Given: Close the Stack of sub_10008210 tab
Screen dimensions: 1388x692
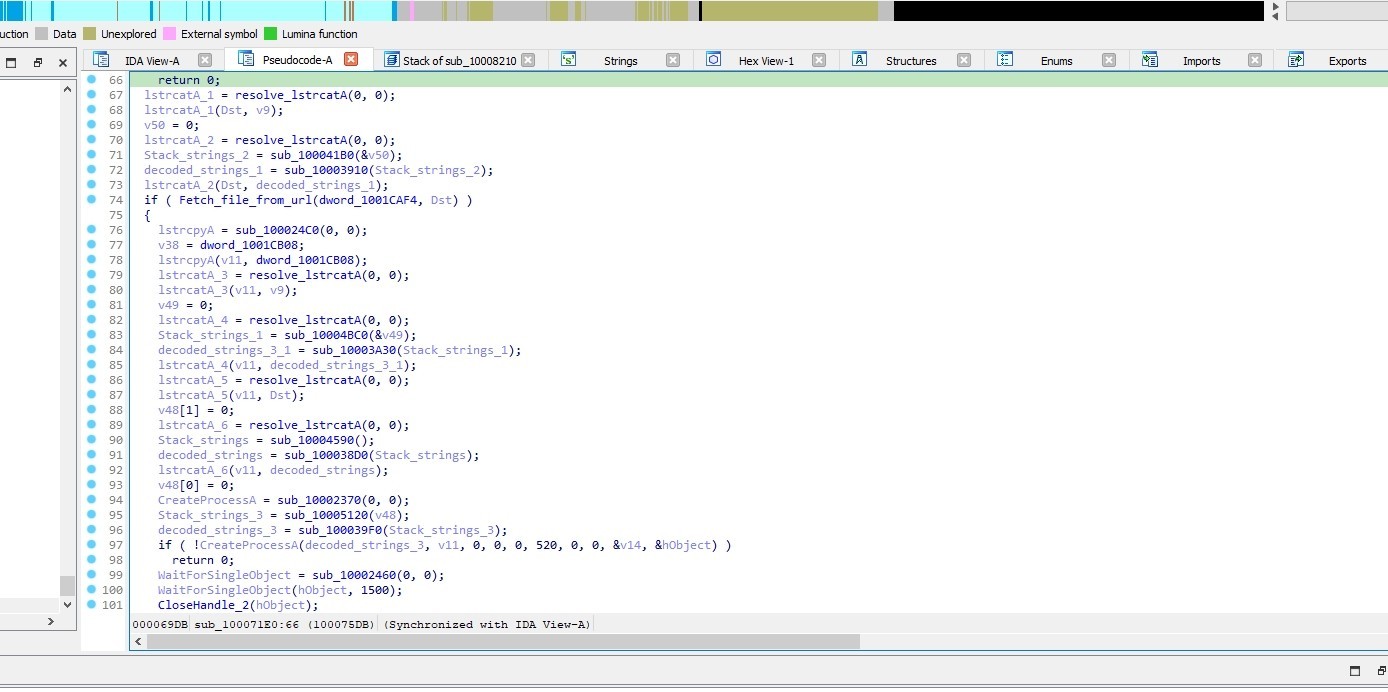Looking at the screenshot, I should [x=528, y=60].
